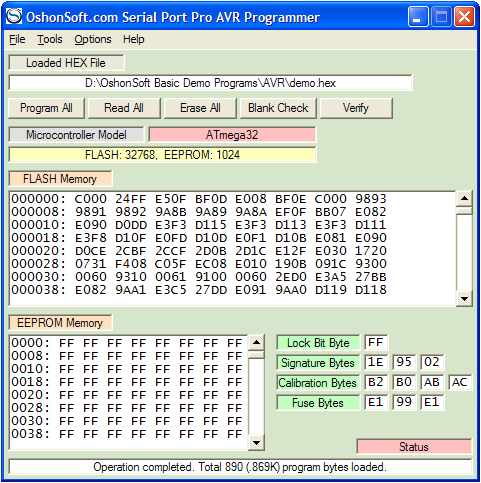This screenshot has width=481, height=483.
Task: Click FLASH row address 000008:
Action: 39,212
